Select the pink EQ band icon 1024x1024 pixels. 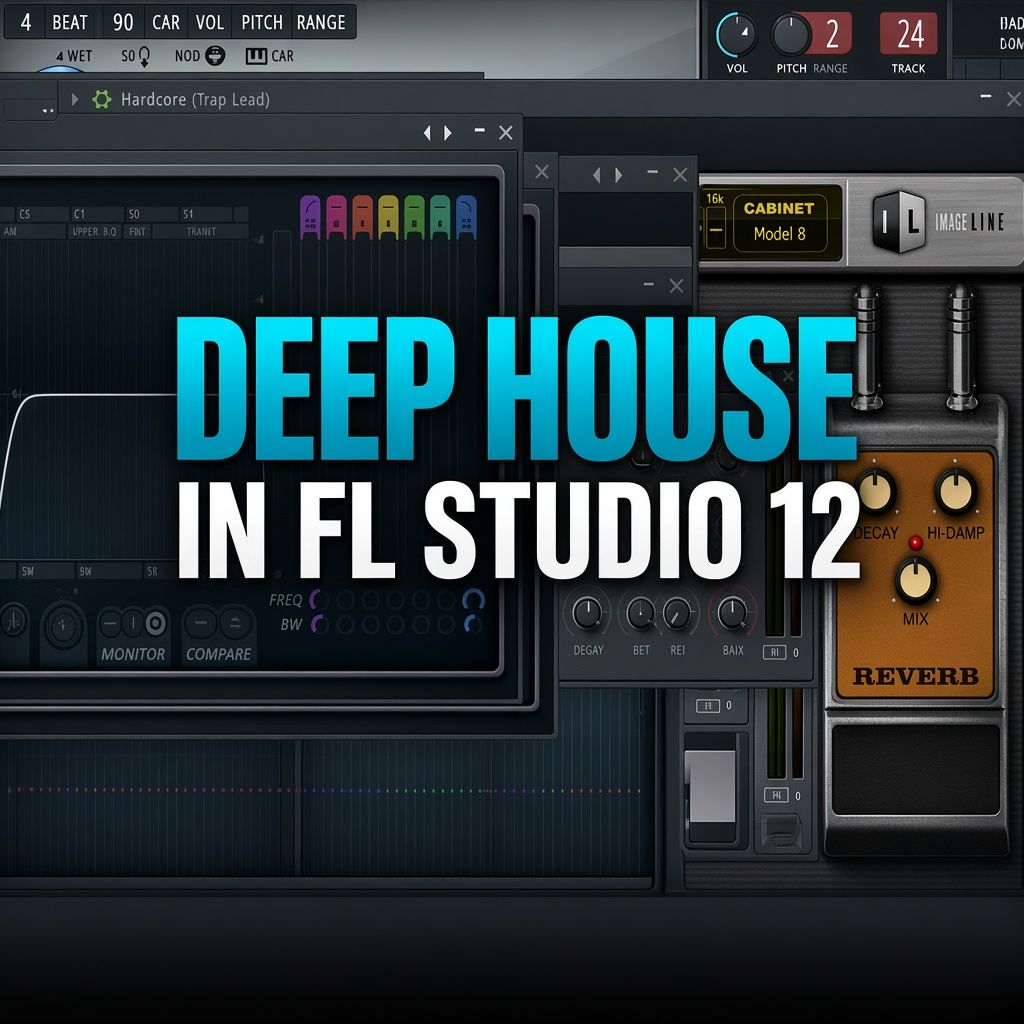pos(336,217)
